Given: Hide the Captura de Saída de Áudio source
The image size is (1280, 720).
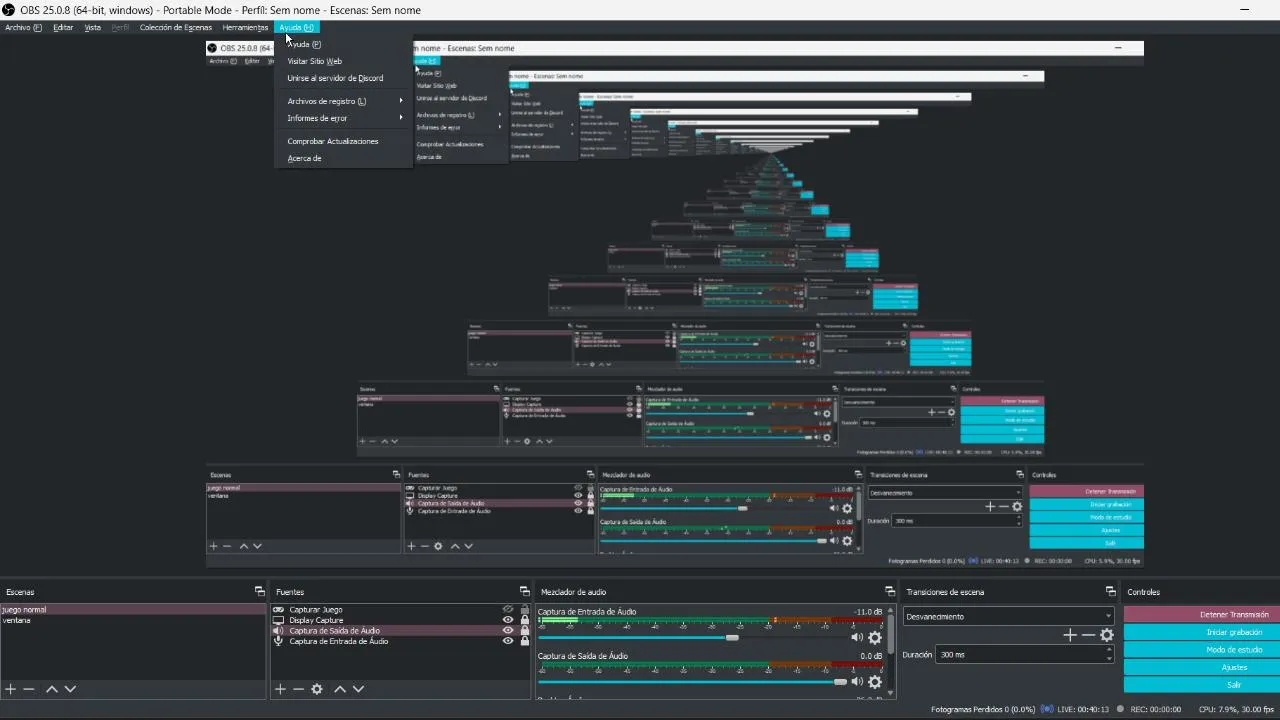Looking at the screenshot, I should (508, 631).
